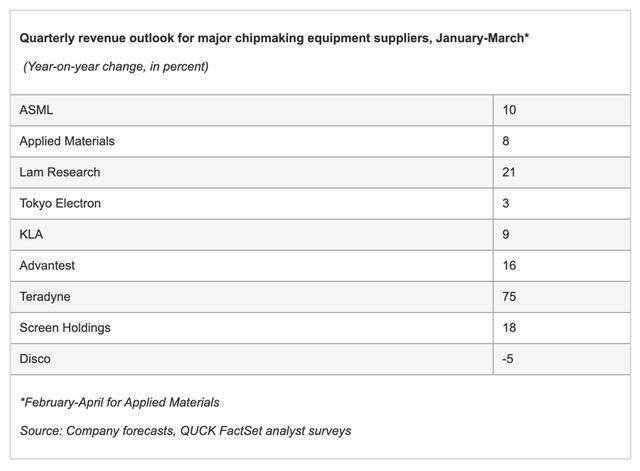Image resolution: width=640 pixels, height=471 pixels.
Task: Click the source attribution line
Action: pyautogui.click(x=185, y=431)
